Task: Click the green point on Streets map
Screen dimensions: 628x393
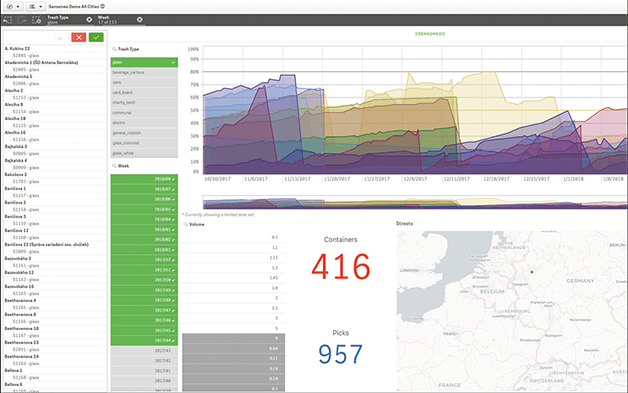Action: click(532, 272)
